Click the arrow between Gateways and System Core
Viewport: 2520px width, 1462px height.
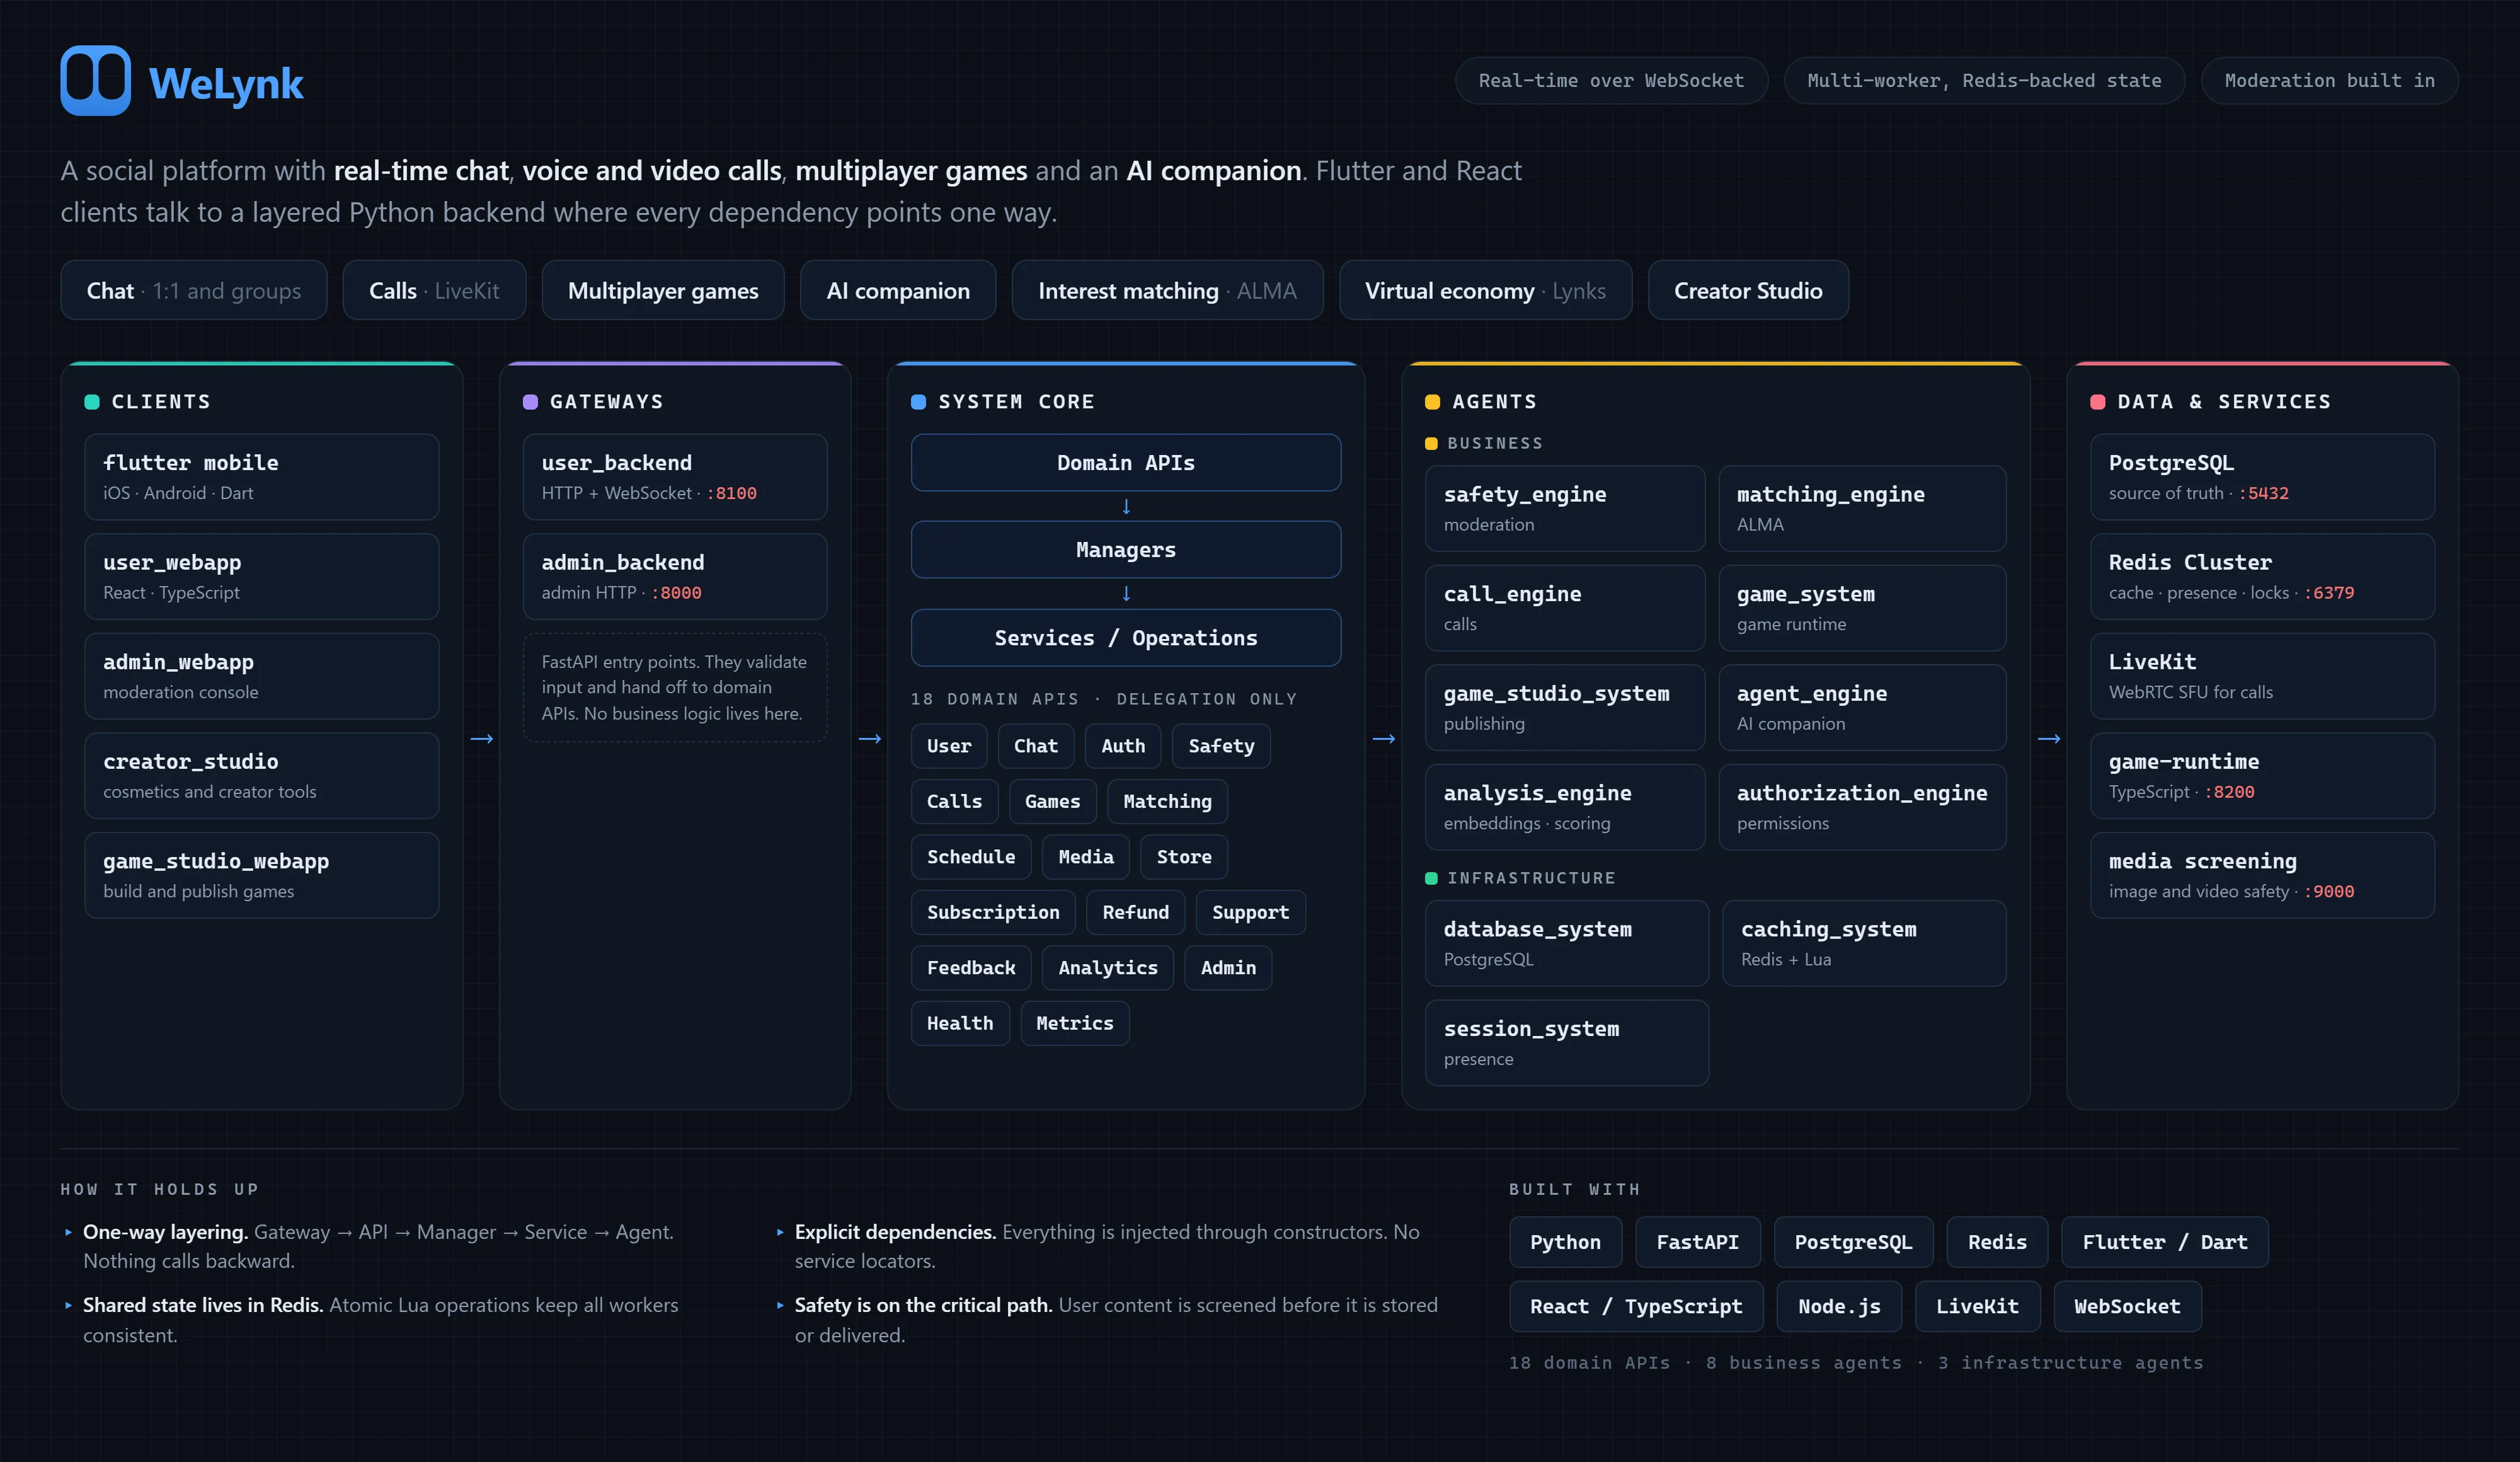tap(870, 738)
